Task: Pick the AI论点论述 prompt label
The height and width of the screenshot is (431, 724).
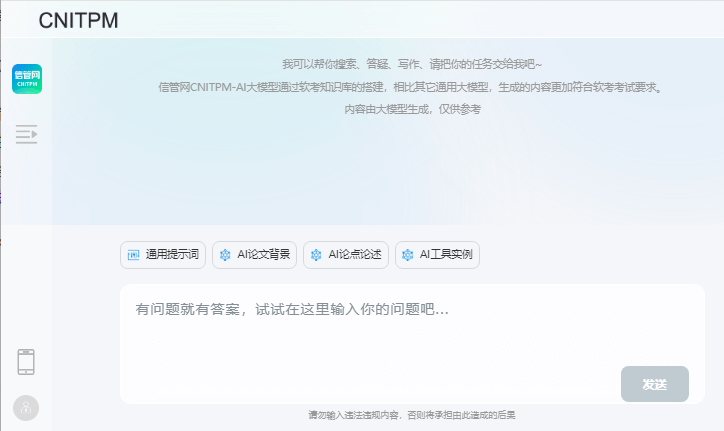Action: tap(355, 255)
